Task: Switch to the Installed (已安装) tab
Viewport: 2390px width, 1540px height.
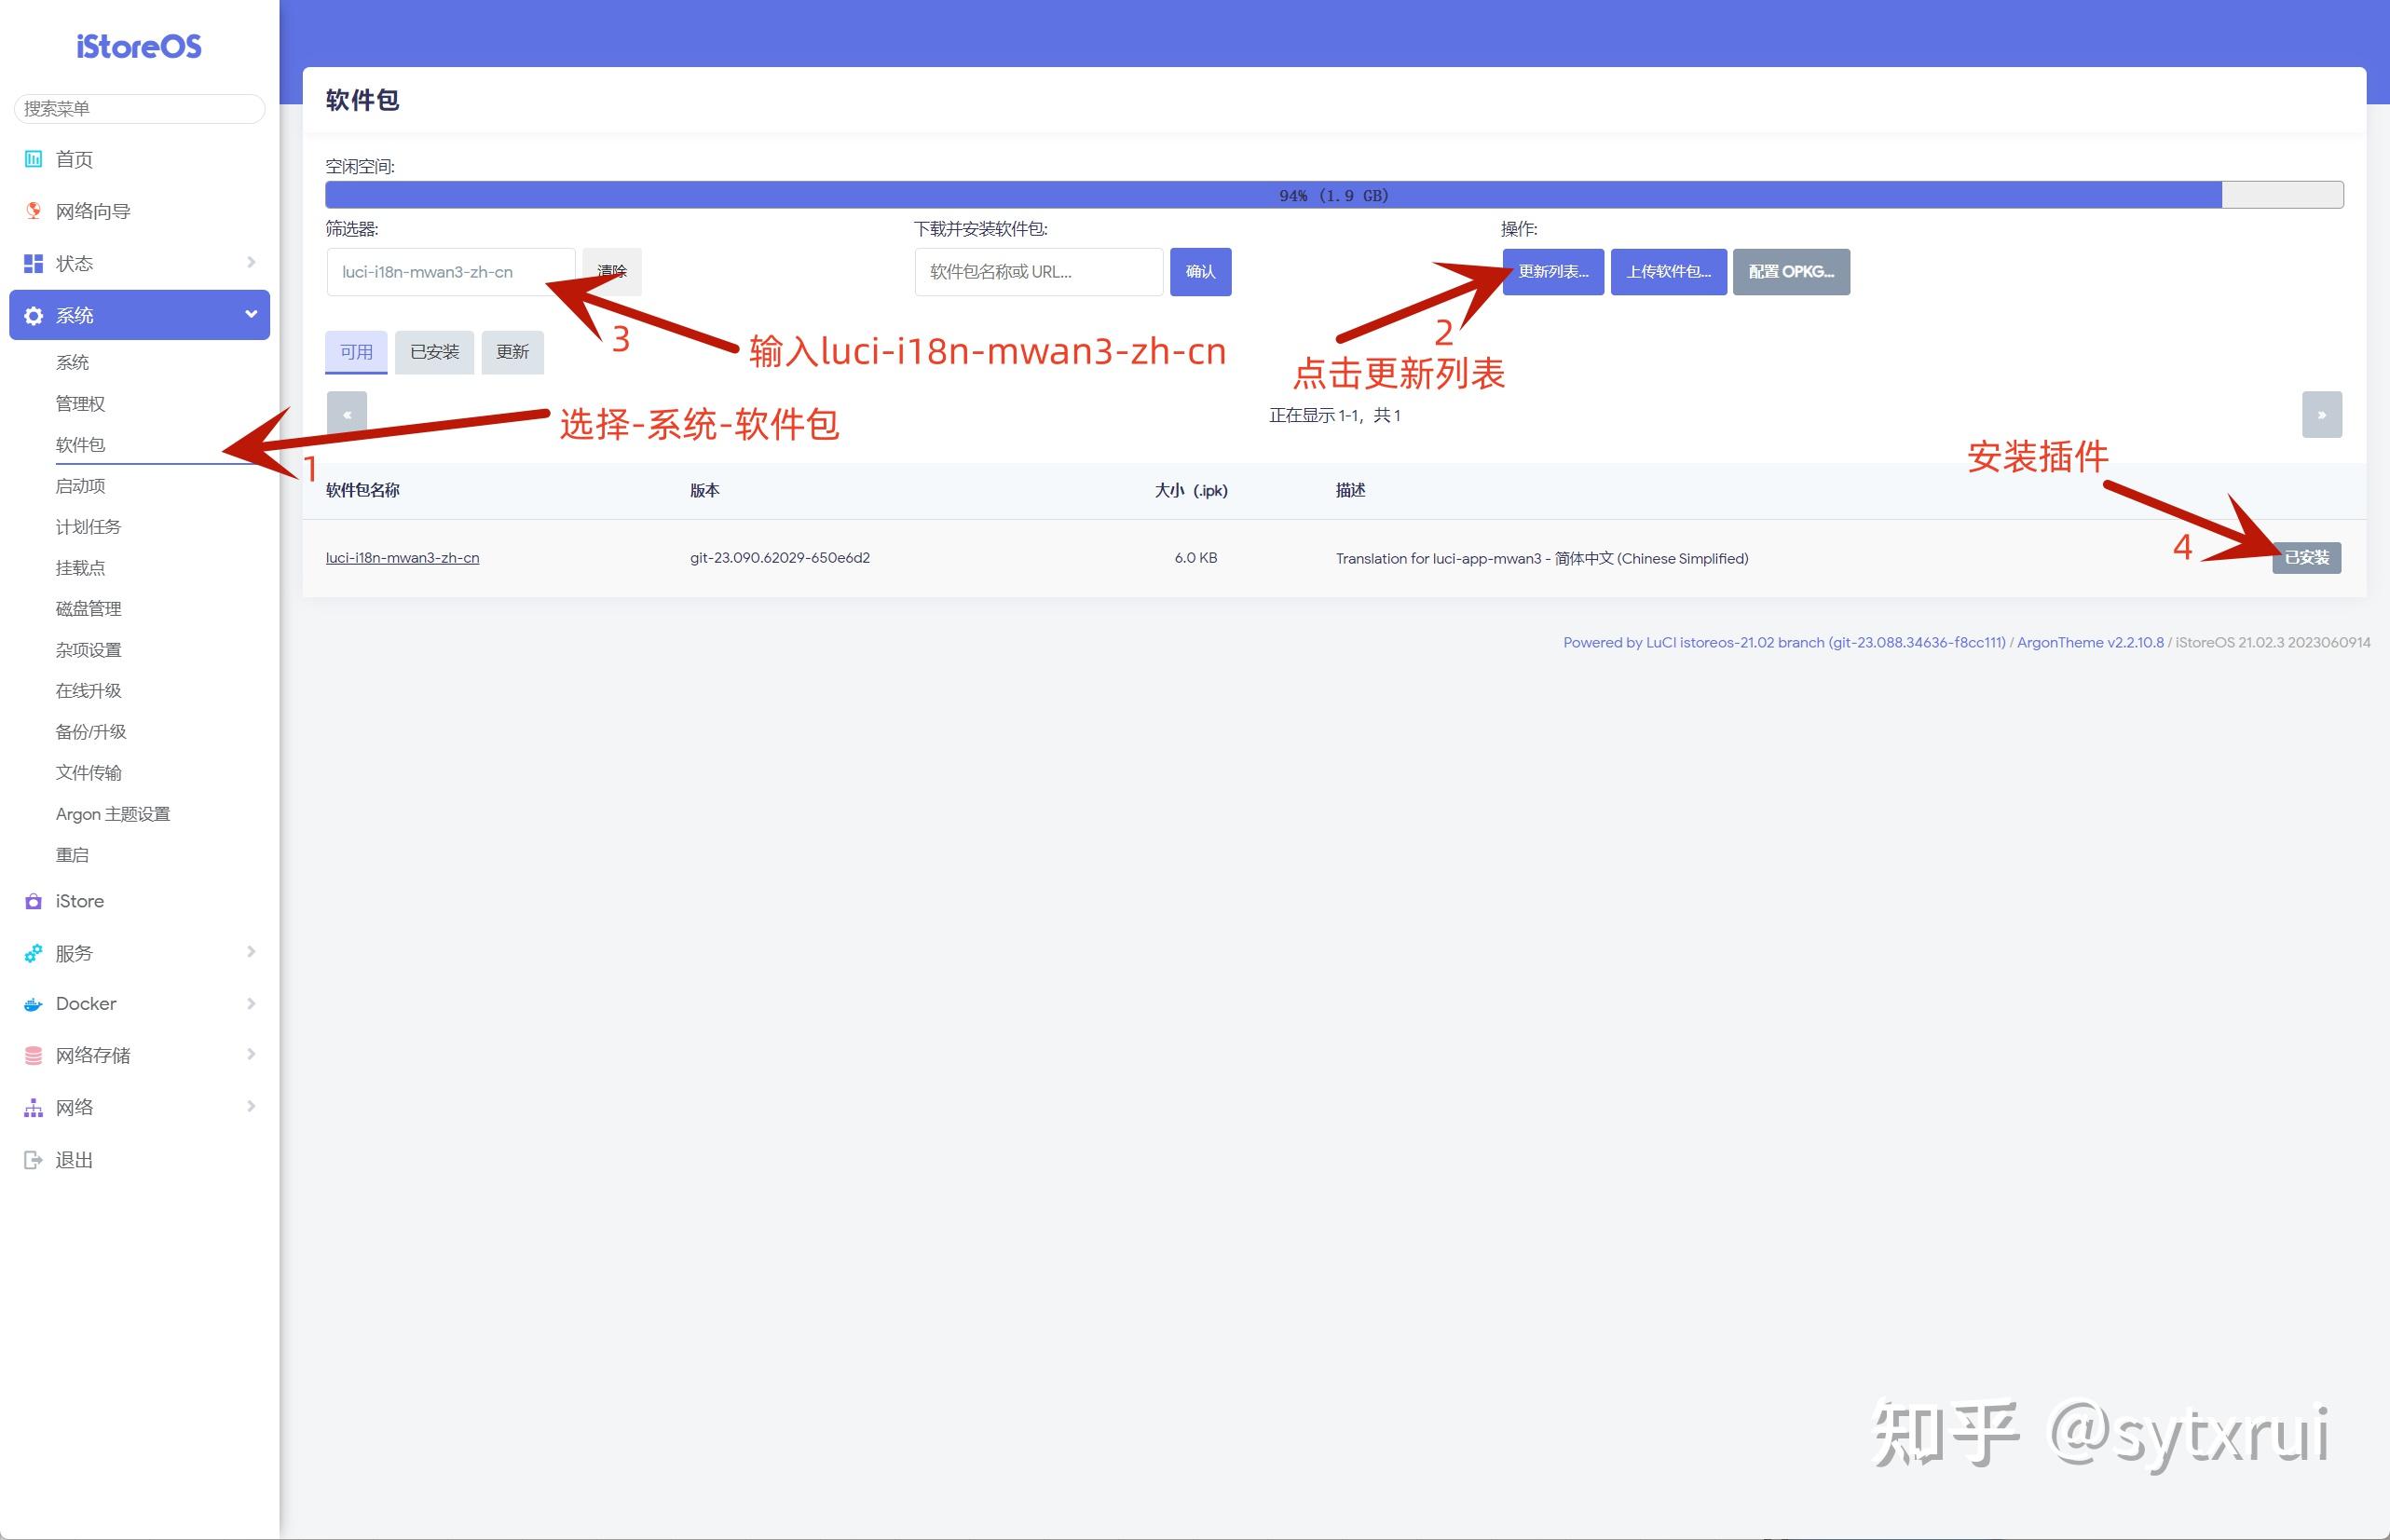Action: (x=434, y=352)
